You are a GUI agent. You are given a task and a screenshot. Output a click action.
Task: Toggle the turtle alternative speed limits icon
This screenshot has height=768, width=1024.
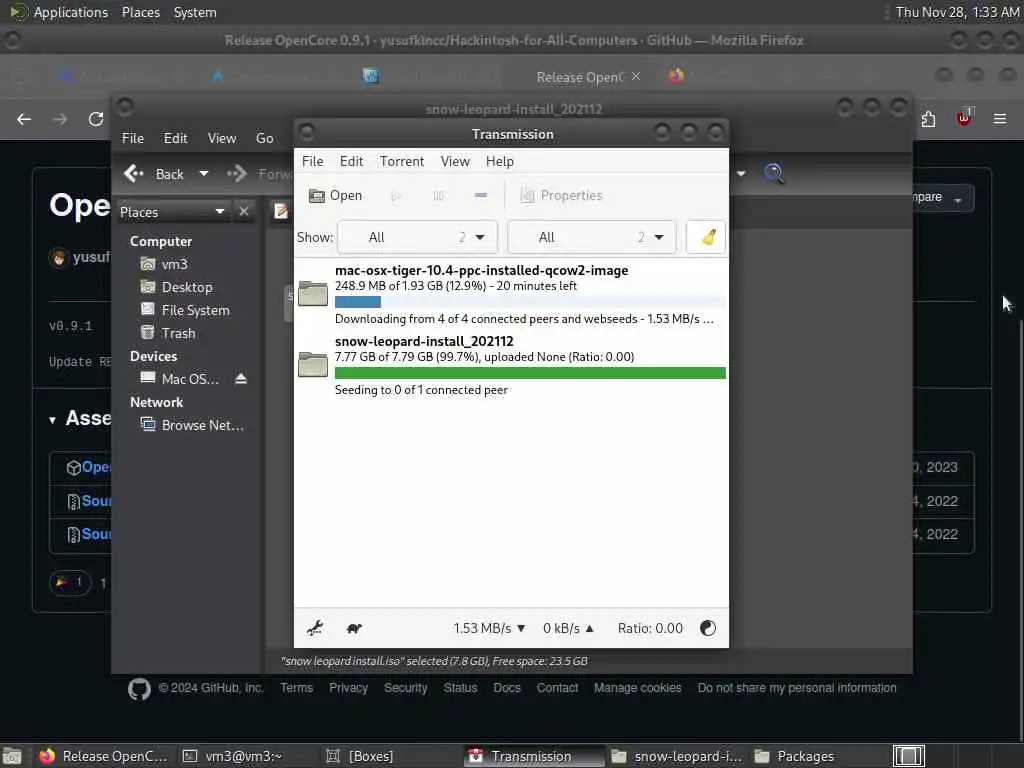354,628
